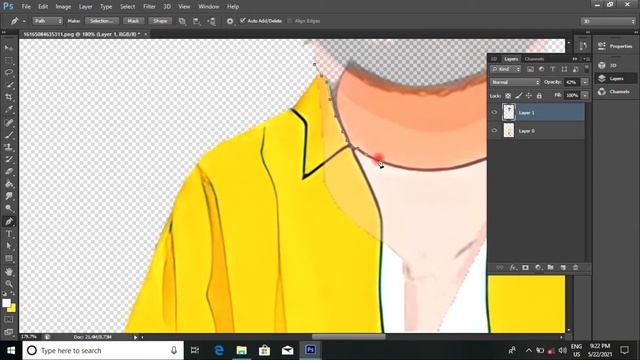
Task: Toggle lock image pixels brush icon
Action: click(518, 96)
